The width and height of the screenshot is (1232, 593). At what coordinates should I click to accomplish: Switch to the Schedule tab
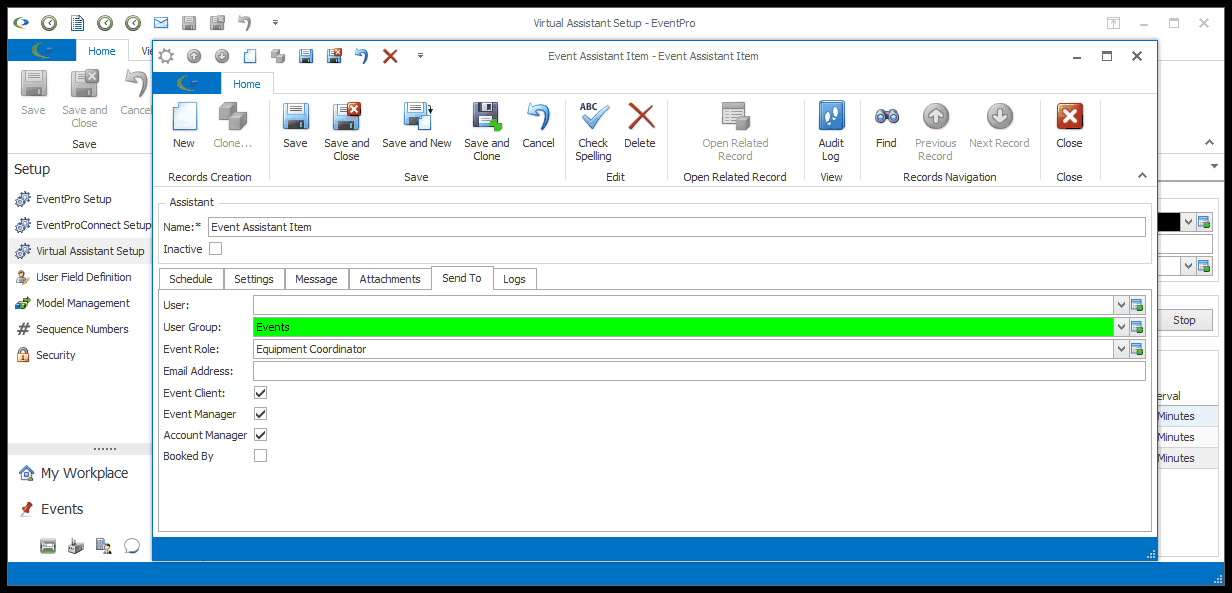[190, 279]
